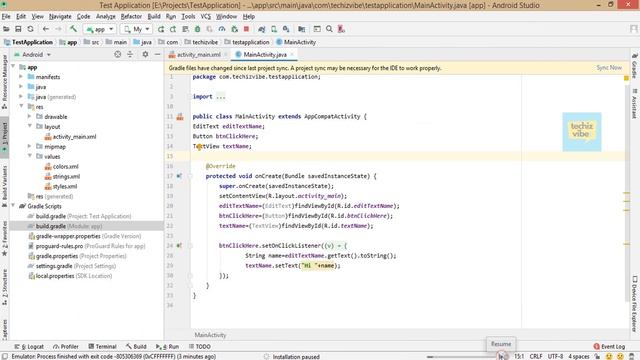Screen dimensions: 640x360
Task: Click the Back navigation arrow
Action: [x=46, y=29]
